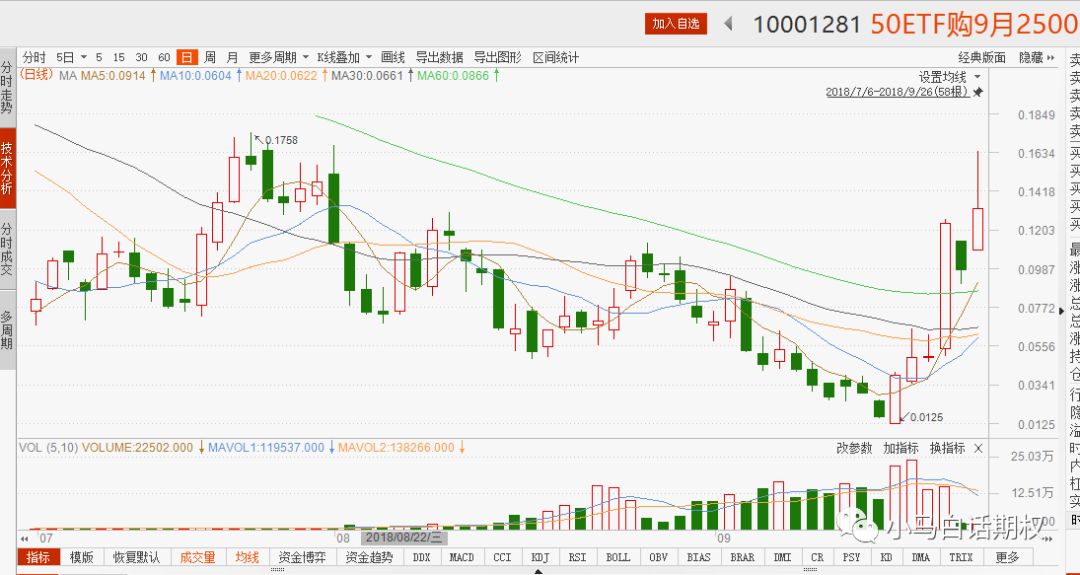The width and height of the screenshot is (1080, 575).
Task: Click the 加入自选 add-to-watchlist button
Action: pos(676,23)
